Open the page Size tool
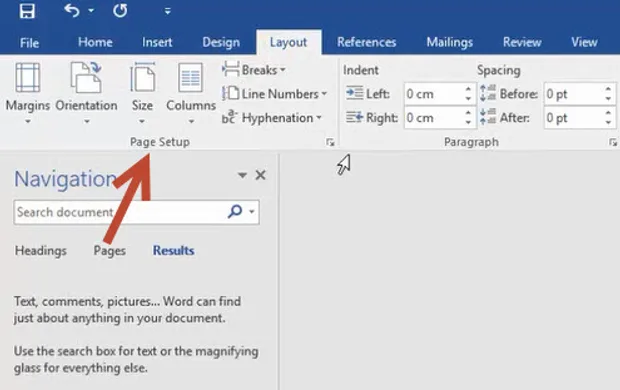 142,93
